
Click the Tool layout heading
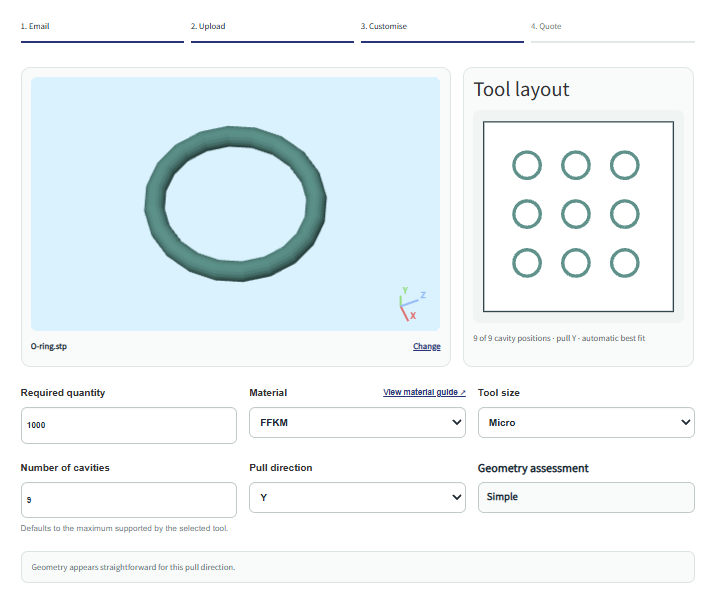521,89
